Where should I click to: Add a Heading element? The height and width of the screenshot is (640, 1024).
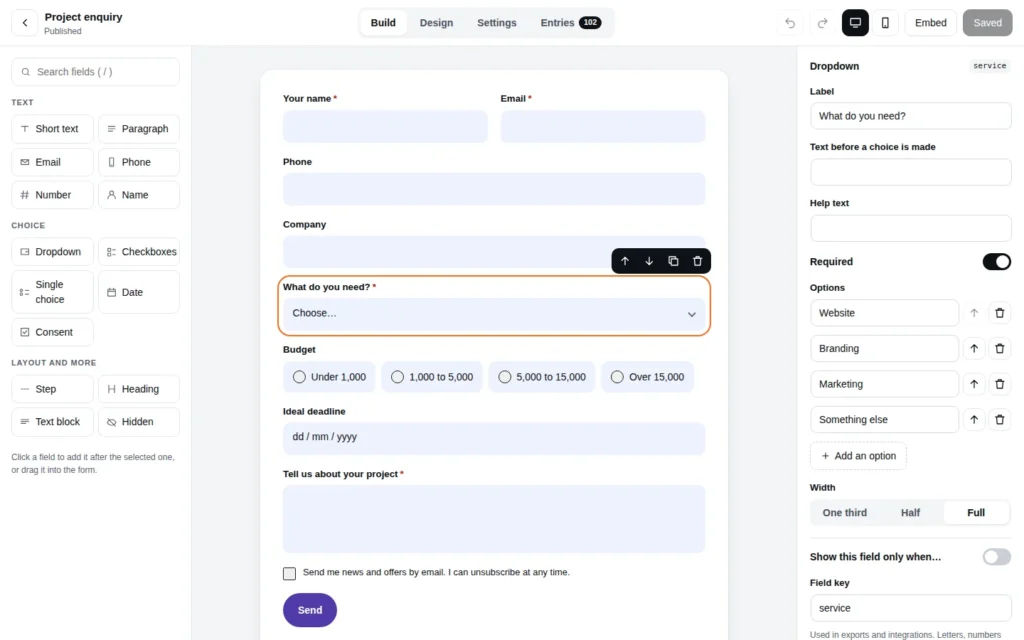(139, 389)
